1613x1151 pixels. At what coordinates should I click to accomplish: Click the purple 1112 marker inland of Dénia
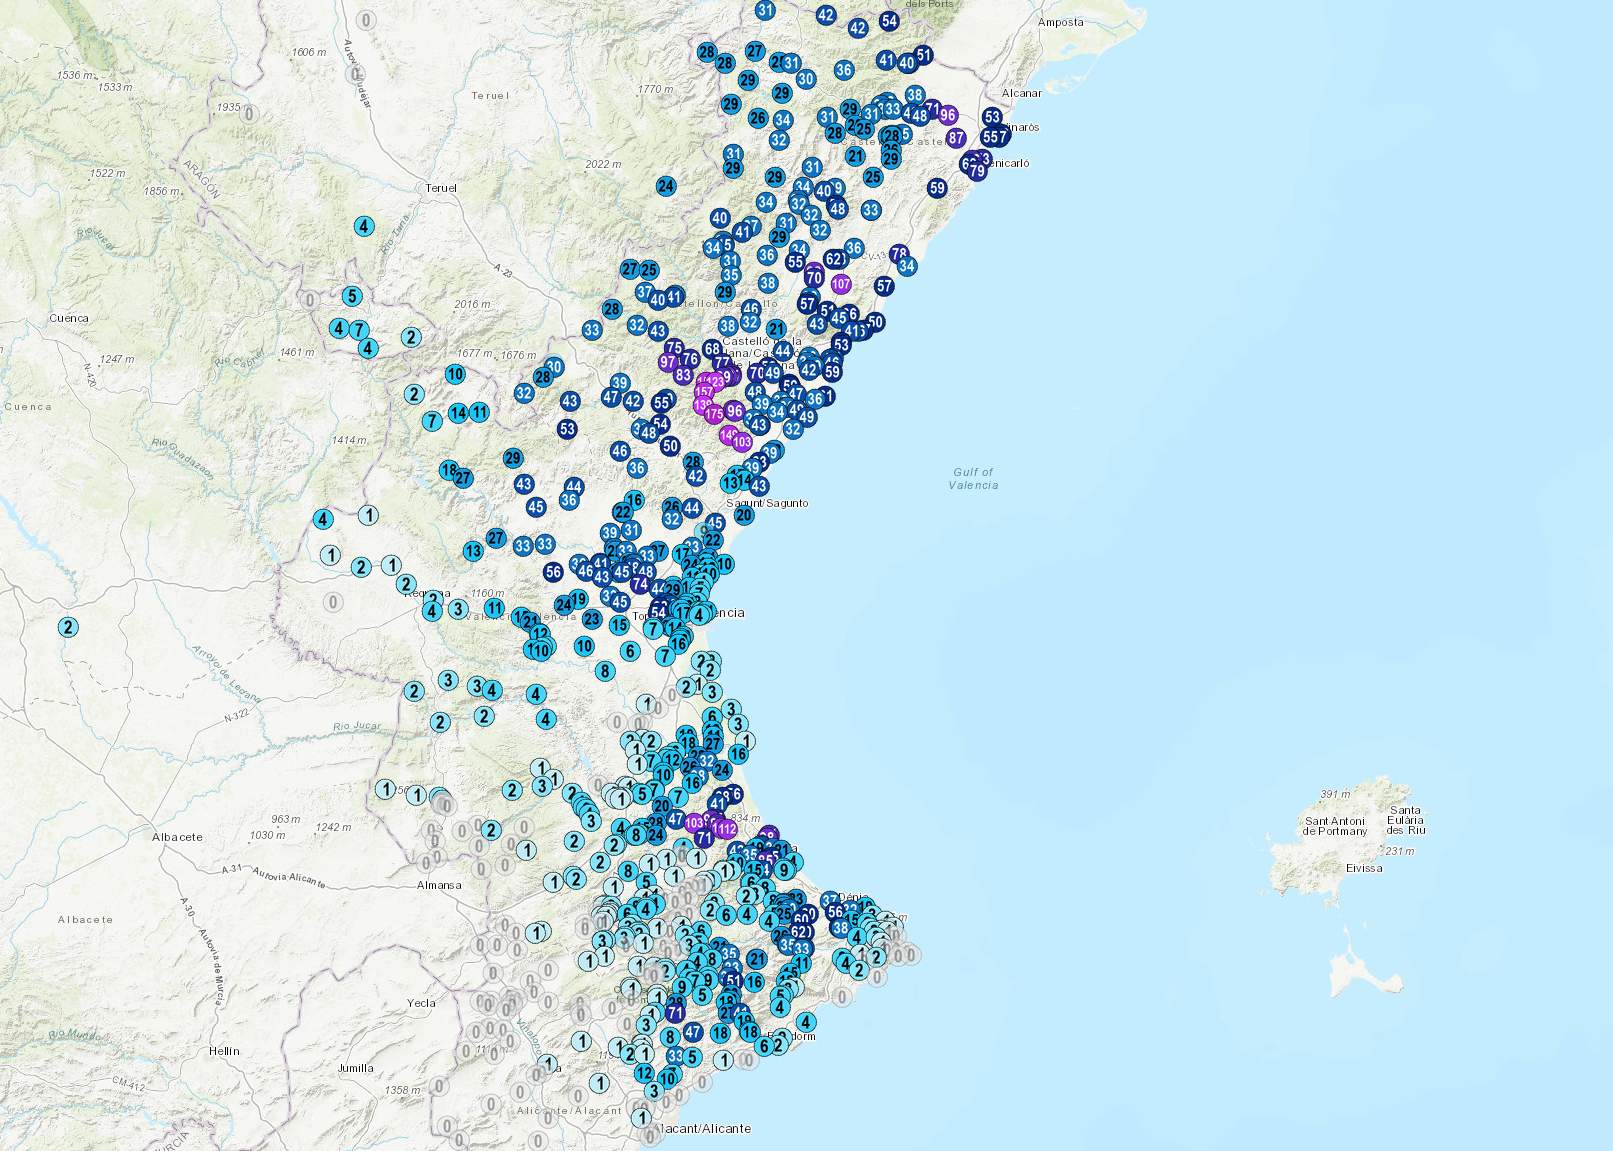click(x=724, y=829)
